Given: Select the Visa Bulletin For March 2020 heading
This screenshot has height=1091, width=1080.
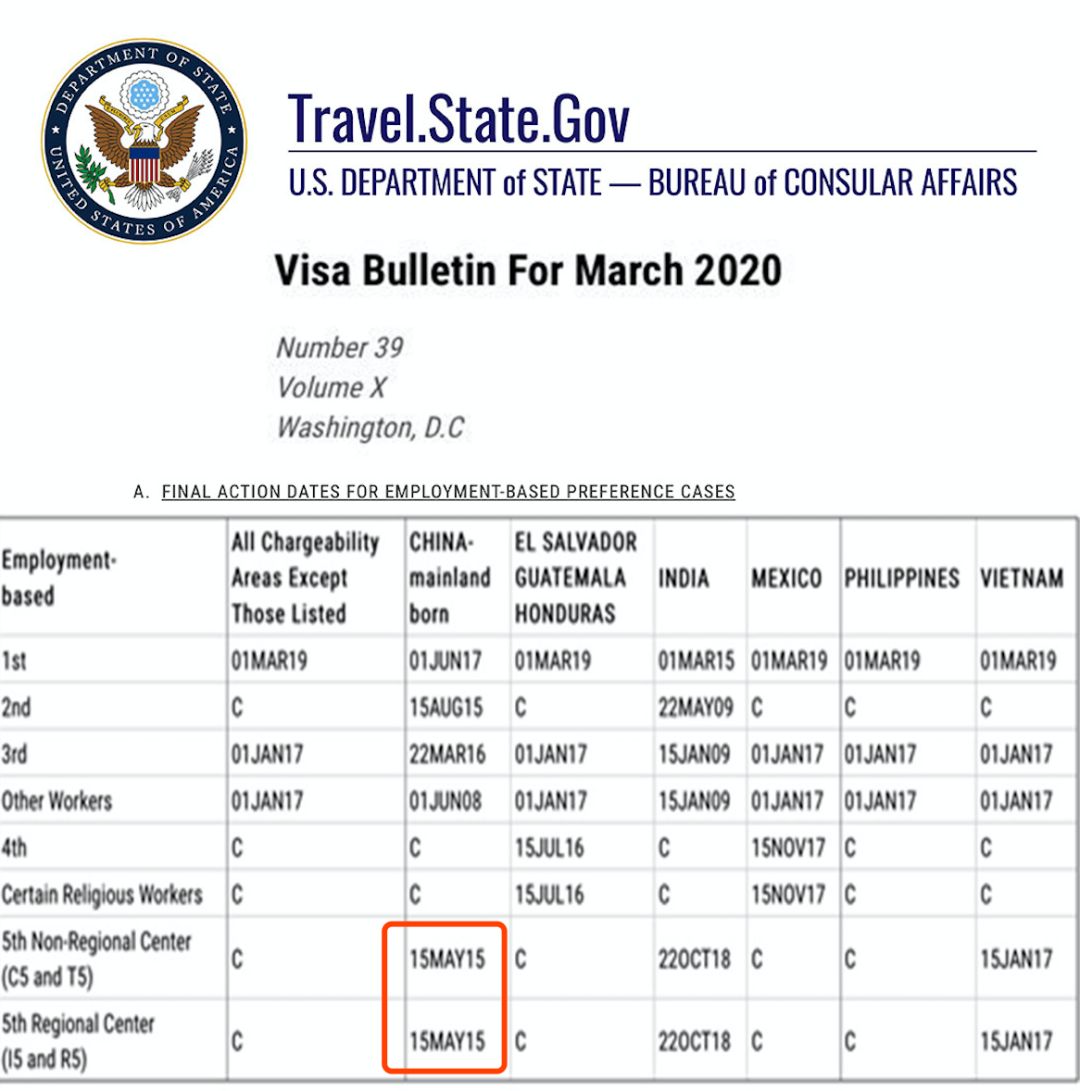Looking at the screenshot, I should (528, 270).
